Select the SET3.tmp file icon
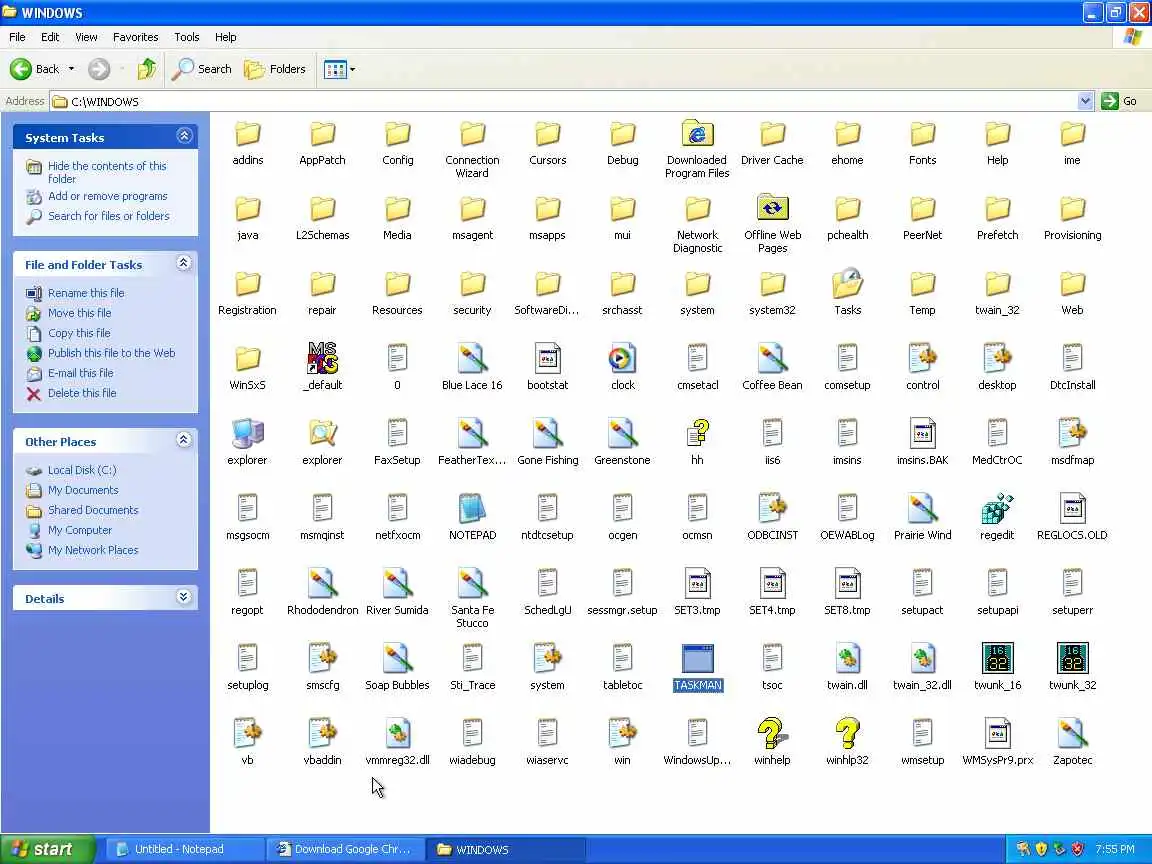The width and height of the screenshot is (1152, 864). point(697,583)
